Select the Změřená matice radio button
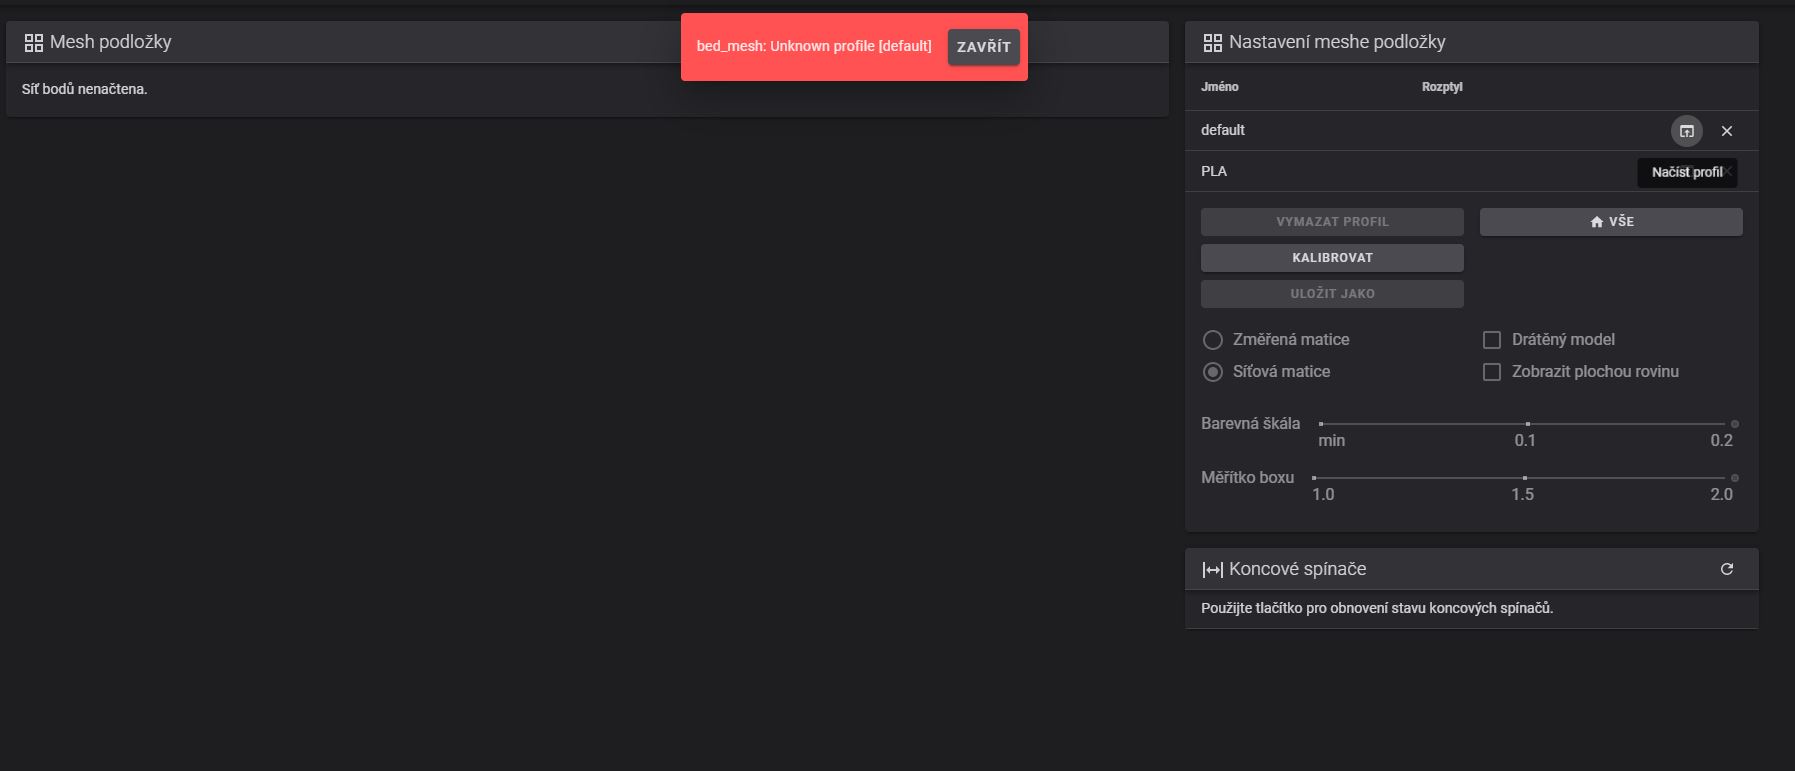The width and height of the screenshot is (1795, 771). pos(1213,340)
